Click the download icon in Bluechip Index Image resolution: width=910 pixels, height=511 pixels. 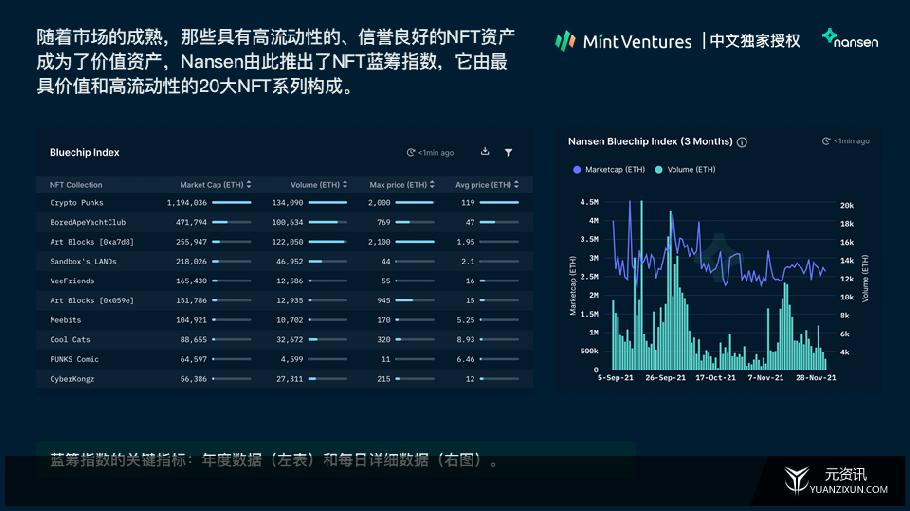tap(485, 152)
